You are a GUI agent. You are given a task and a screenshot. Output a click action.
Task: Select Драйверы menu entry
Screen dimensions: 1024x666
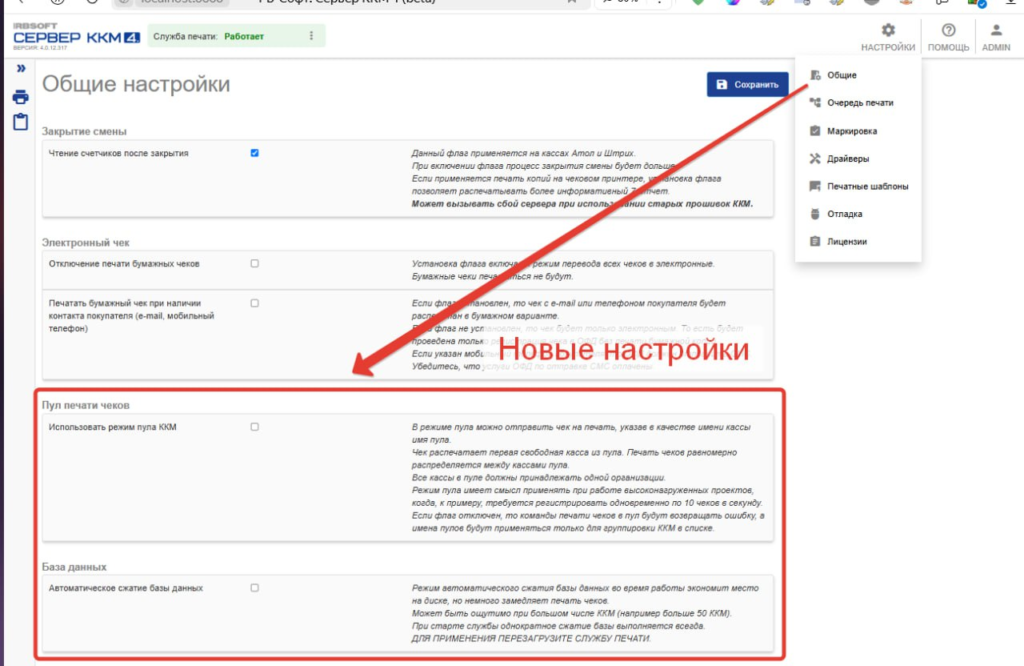point(857,159)
